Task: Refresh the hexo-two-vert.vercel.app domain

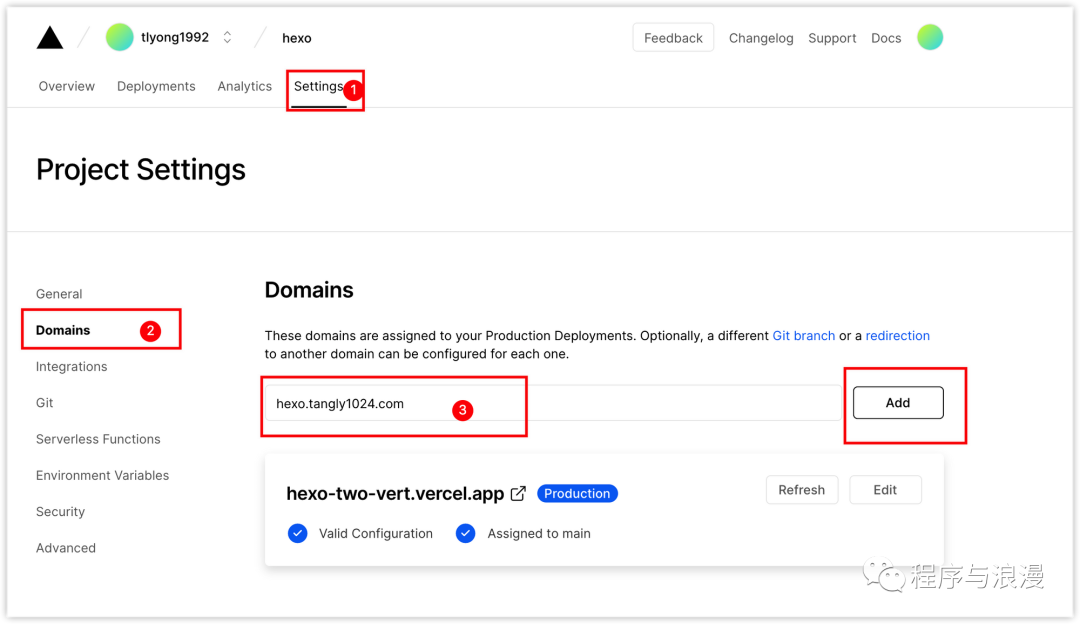Action: [x=802, y=490]
